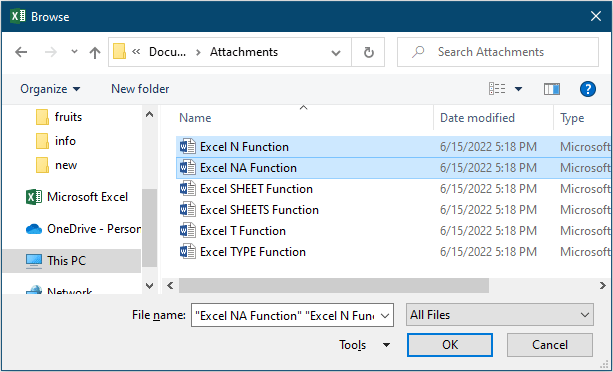The image size is (613, 372).
Task: Select Excel SHEET Function file
Action: click(x=393, y=189)
